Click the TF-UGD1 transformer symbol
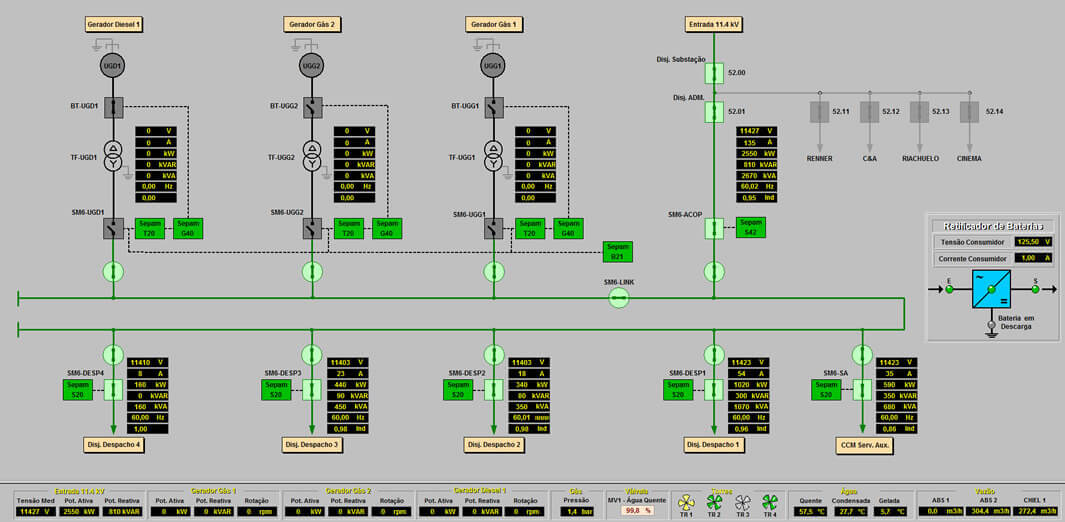 click(x=113, y=156)
